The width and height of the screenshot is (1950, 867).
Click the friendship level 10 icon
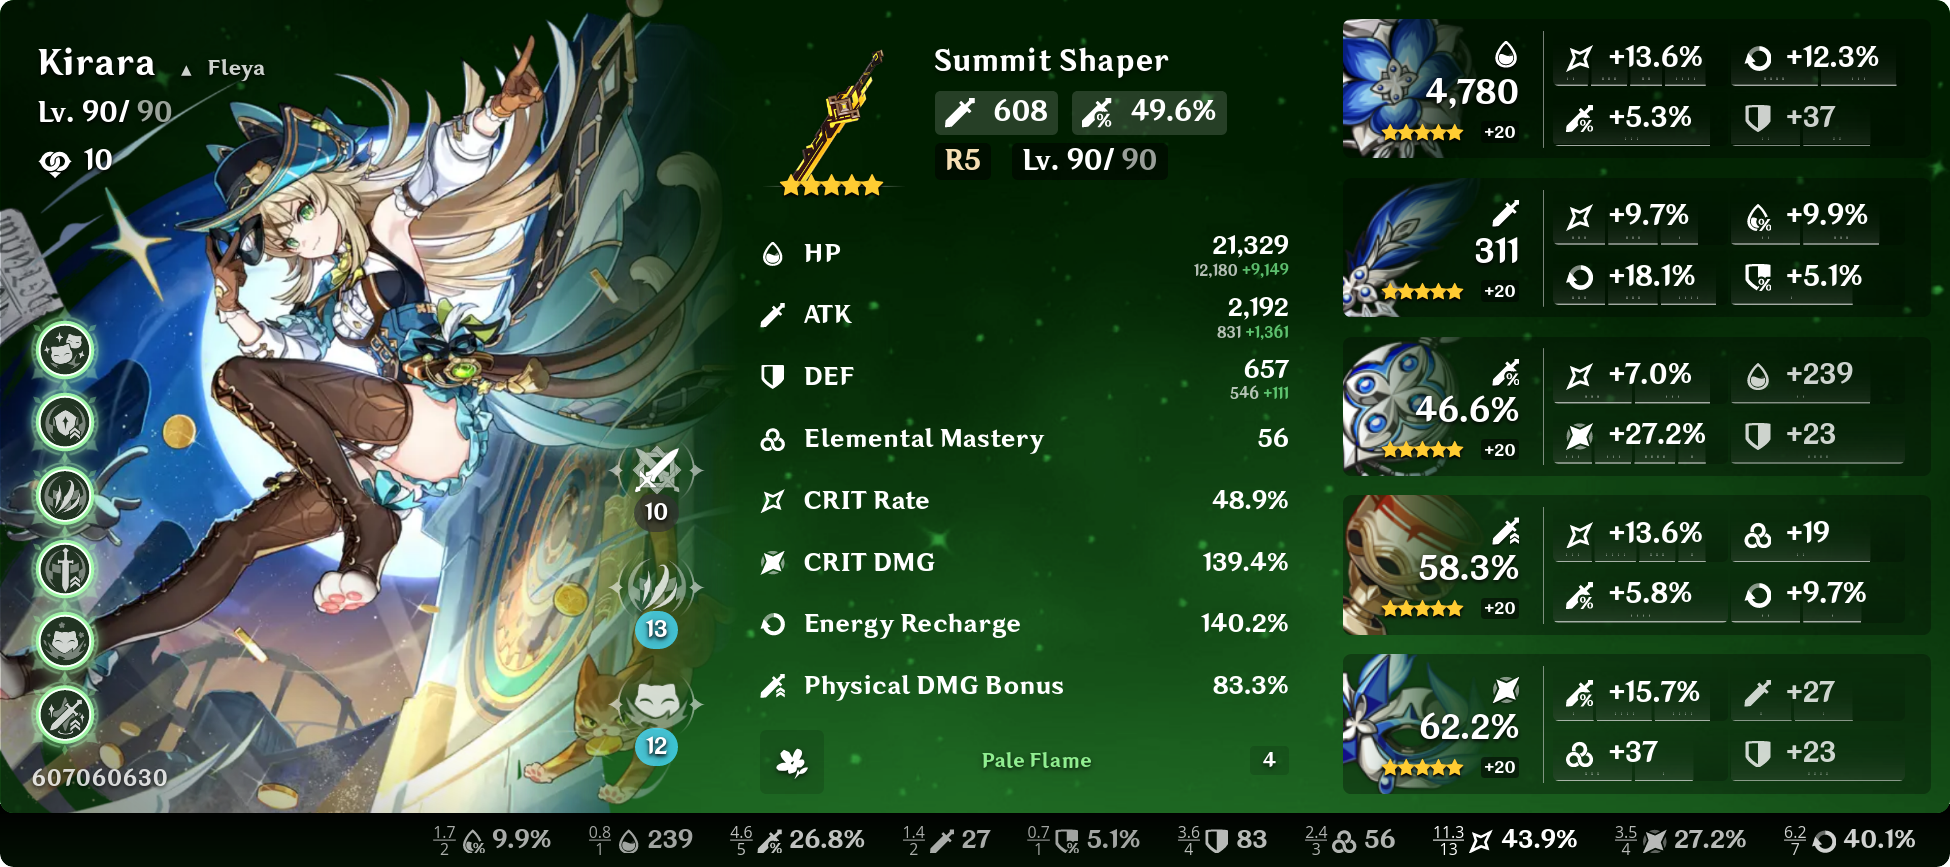point(55,161)
